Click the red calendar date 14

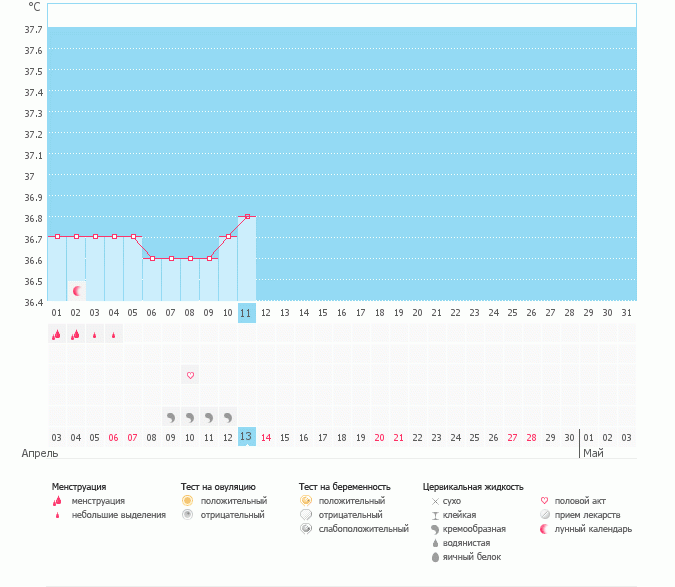point(266,437)
